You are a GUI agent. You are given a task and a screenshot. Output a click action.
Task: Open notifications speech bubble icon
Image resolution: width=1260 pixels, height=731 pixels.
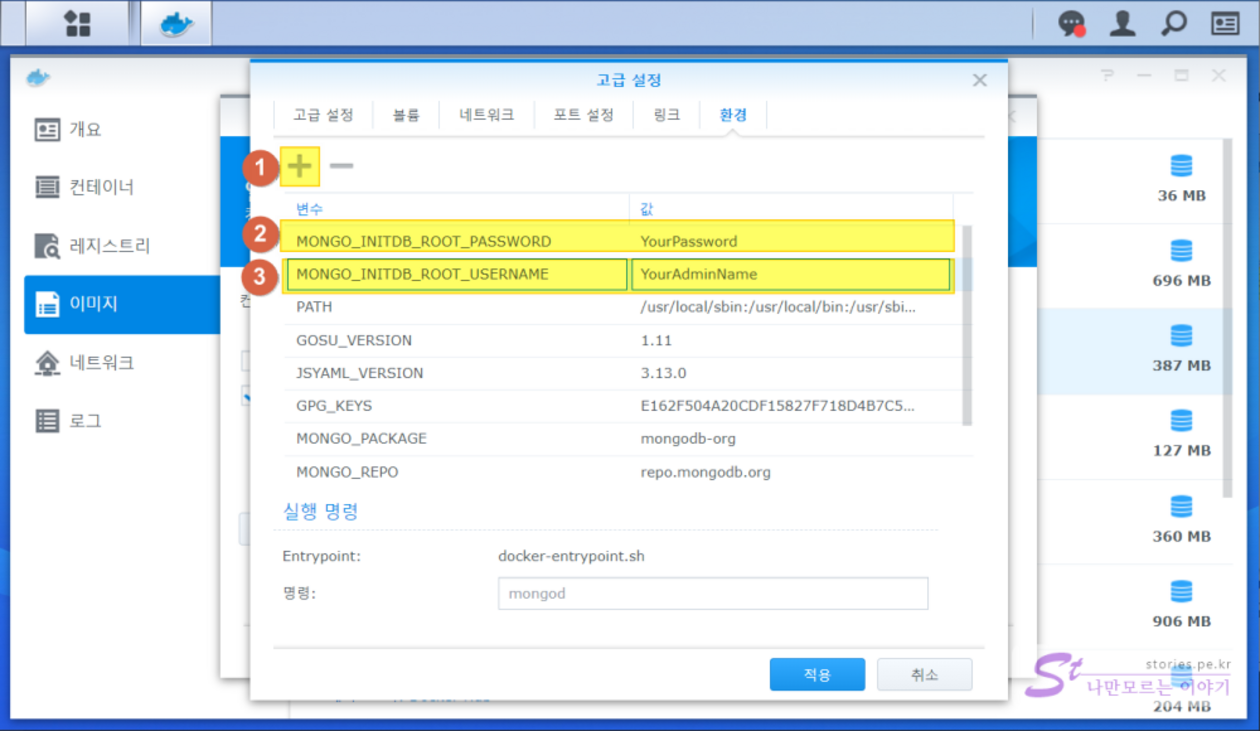coord(1071,24)
